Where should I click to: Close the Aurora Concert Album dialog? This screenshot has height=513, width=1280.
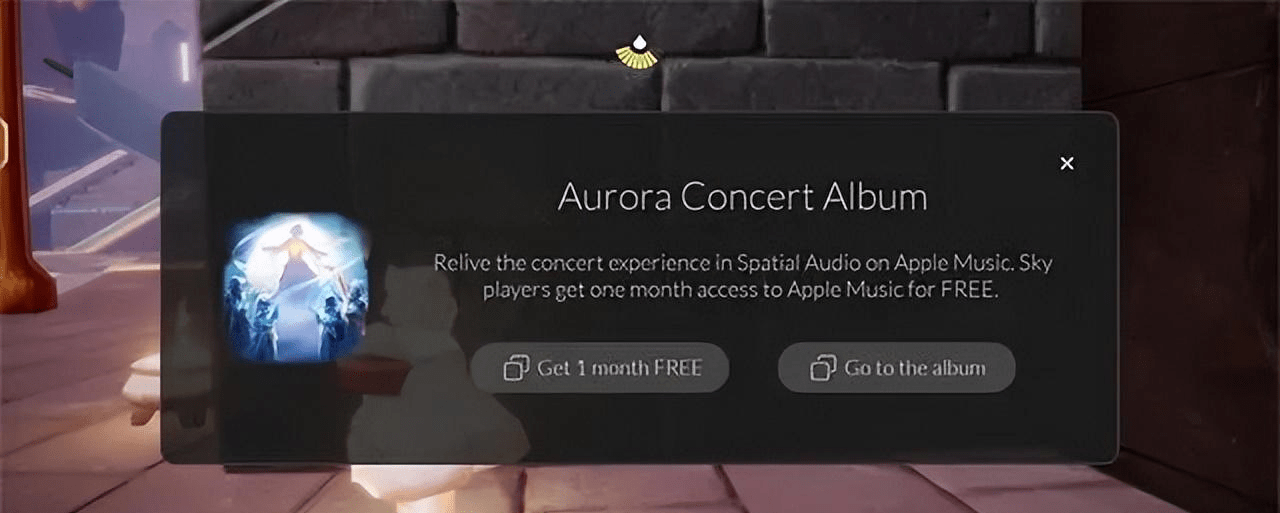[1067, 163]
